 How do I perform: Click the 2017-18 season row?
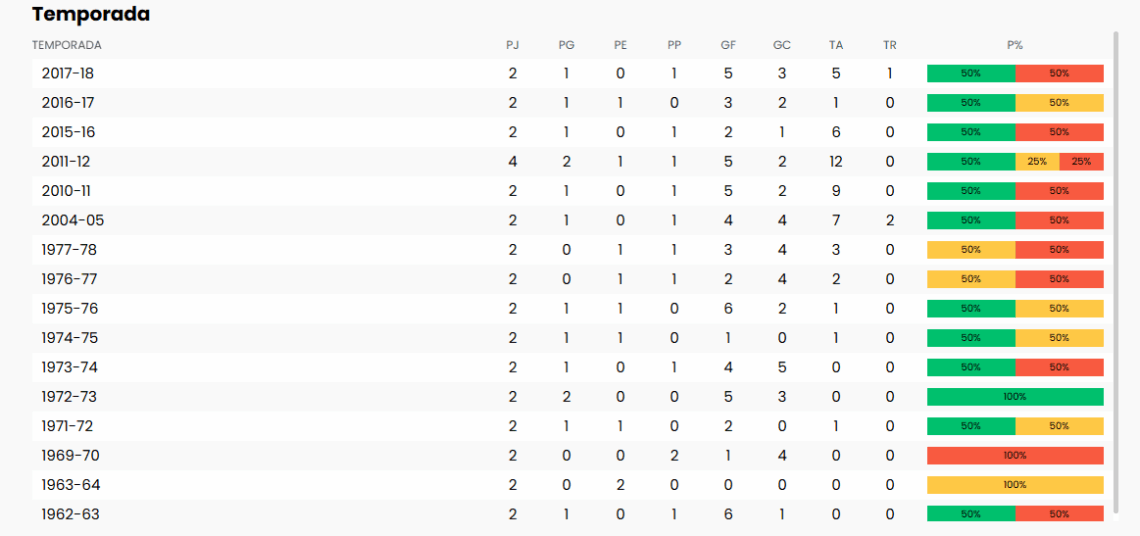pos(68,73)
